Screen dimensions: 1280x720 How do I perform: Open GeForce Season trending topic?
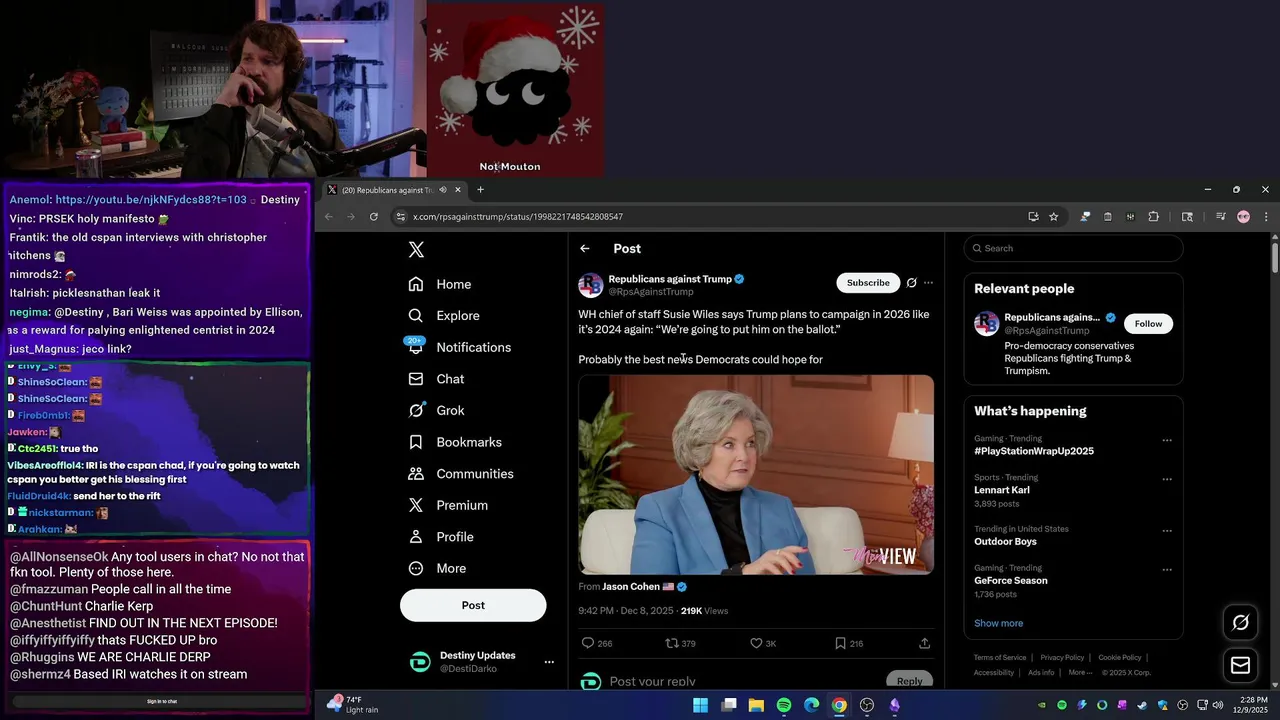click(1011, 581)
